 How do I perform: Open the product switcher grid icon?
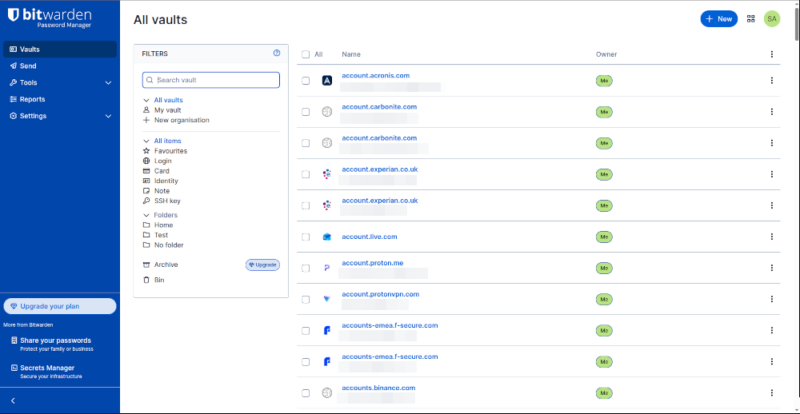pyautogui.click(x=751, y=19)
